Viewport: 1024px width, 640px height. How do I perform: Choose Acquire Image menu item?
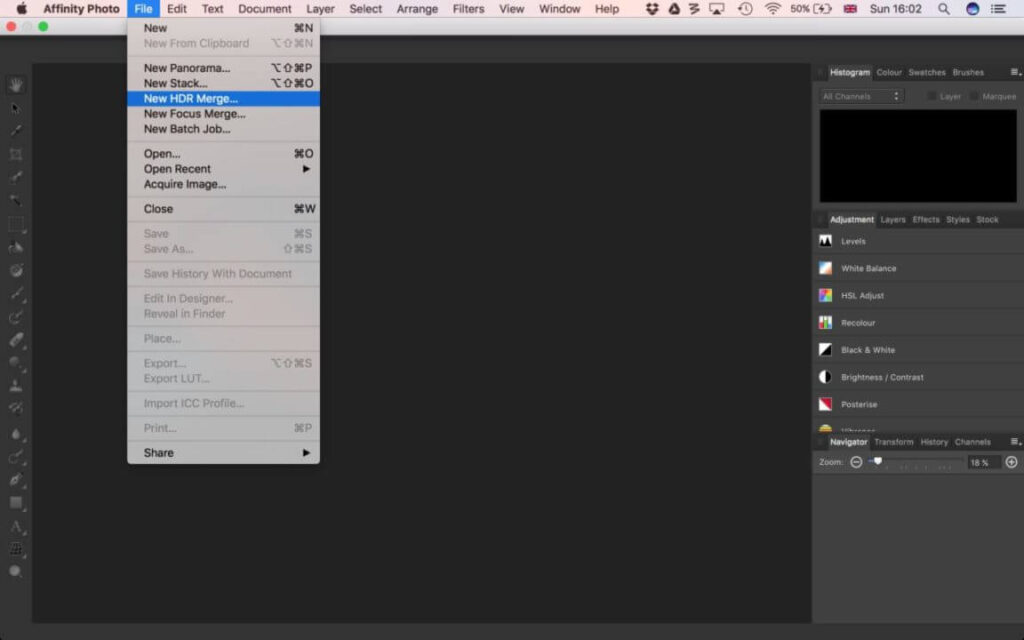click(x=223, y=184)
